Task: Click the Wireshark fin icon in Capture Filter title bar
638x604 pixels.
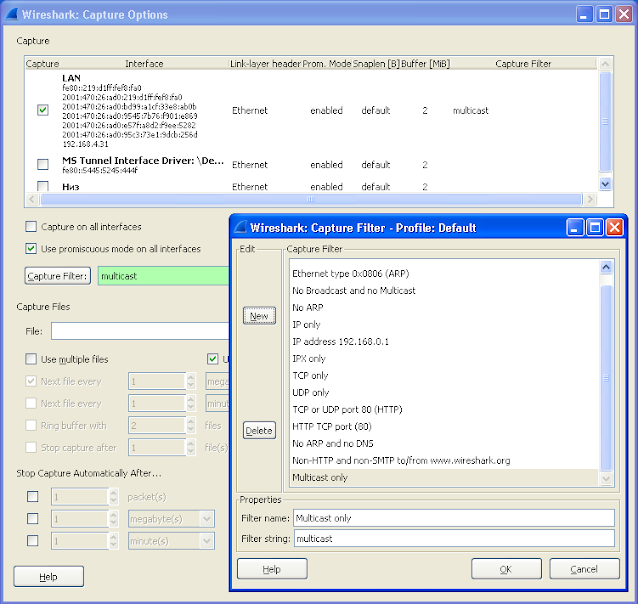Action: pos(240,227)
